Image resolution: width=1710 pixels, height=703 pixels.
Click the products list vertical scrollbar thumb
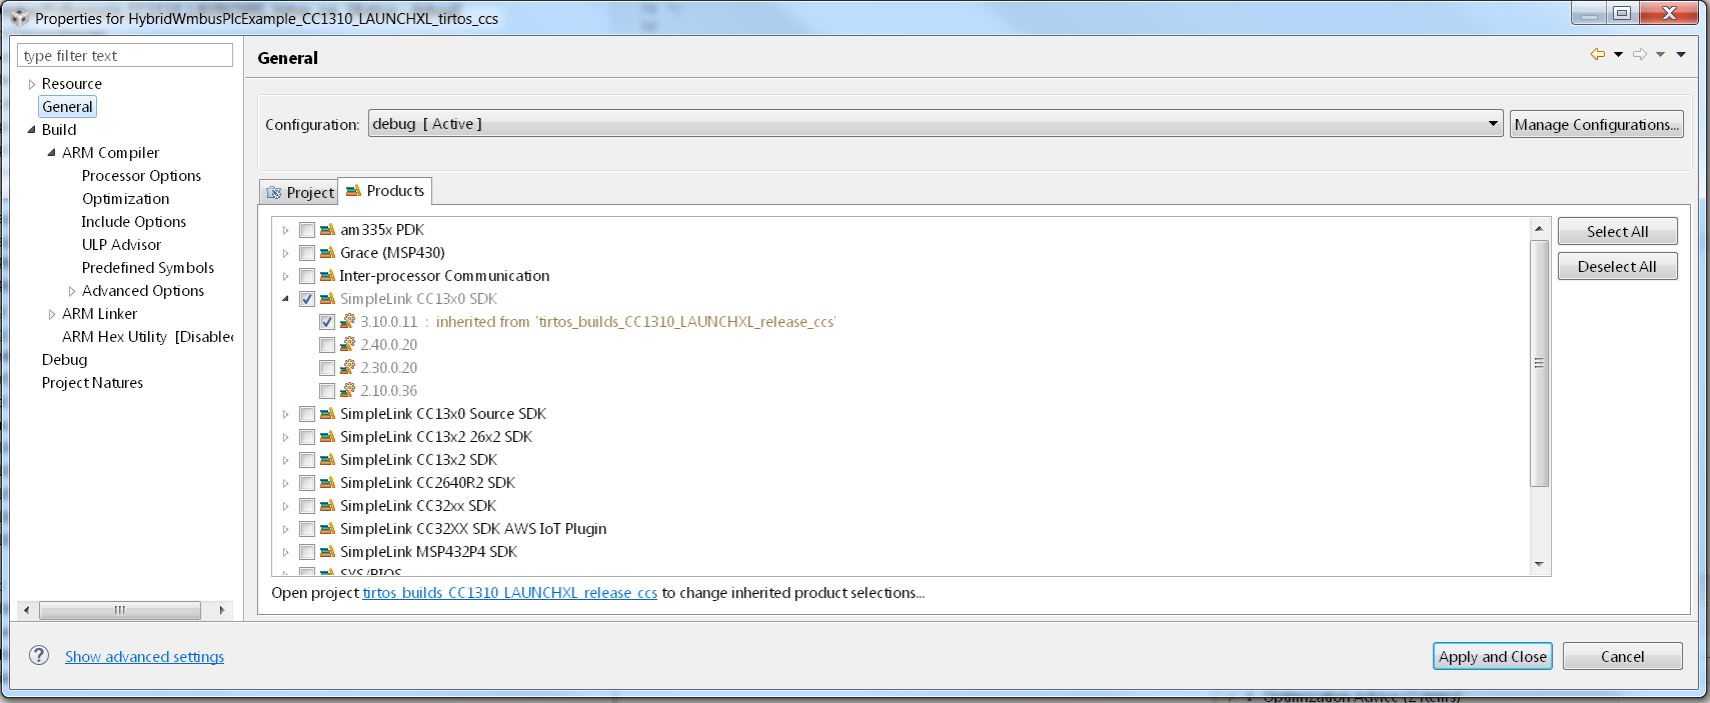(x=1539, y=363)
